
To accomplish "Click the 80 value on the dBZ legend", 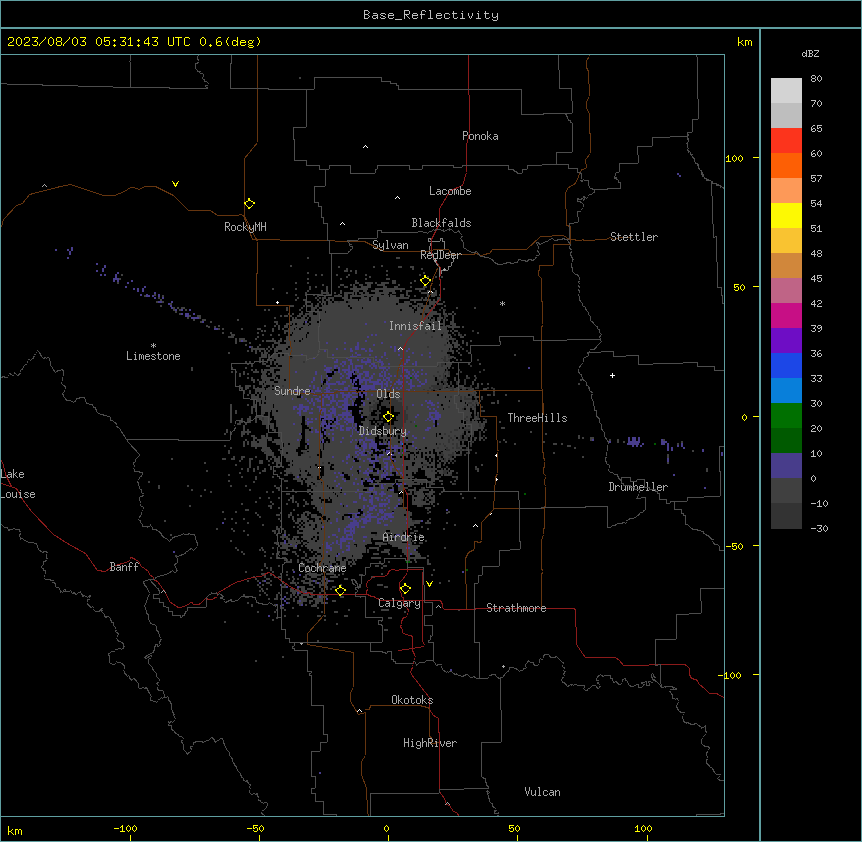I will (816, 79).
